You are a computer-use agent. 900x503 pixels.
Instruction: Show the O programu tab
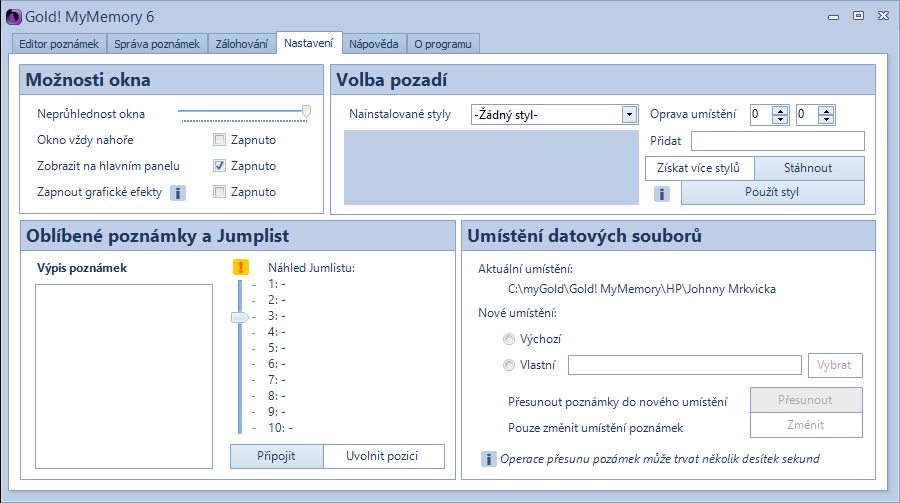[x=443, y=44]
